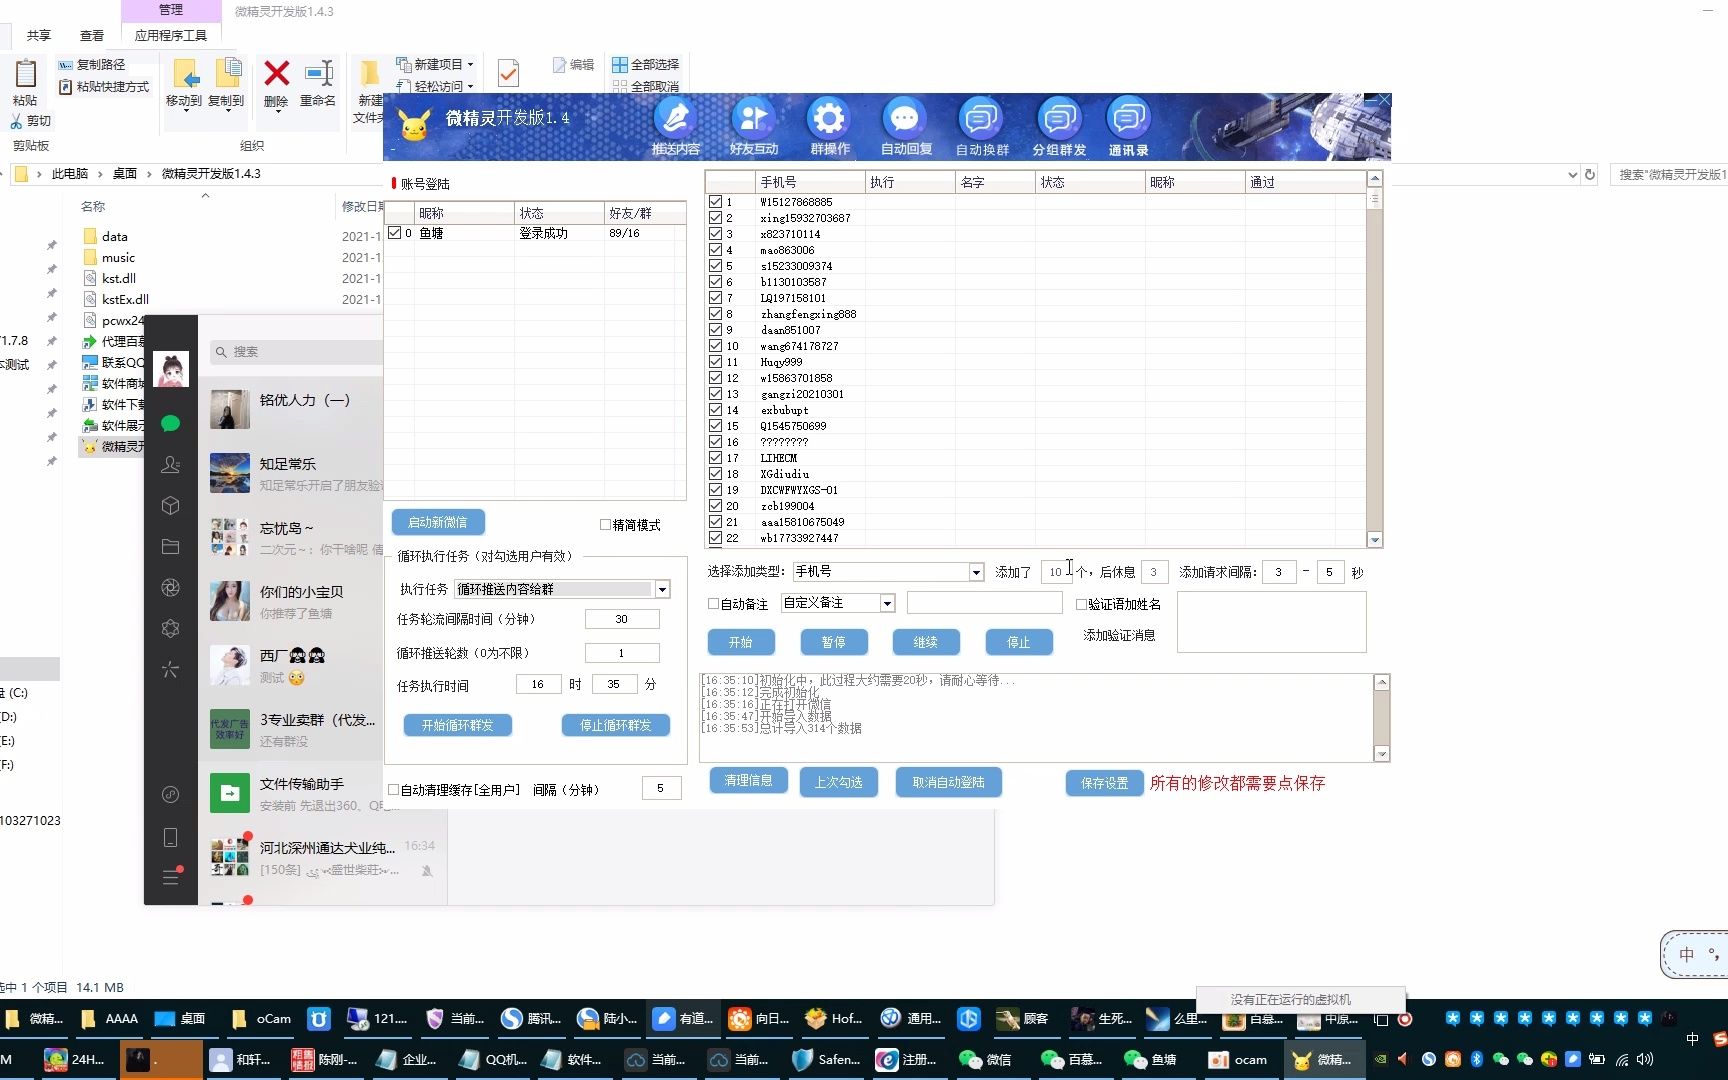Uncheck row 17 LIHECM
This screenshot has width=1728, height=1080.
715,458
